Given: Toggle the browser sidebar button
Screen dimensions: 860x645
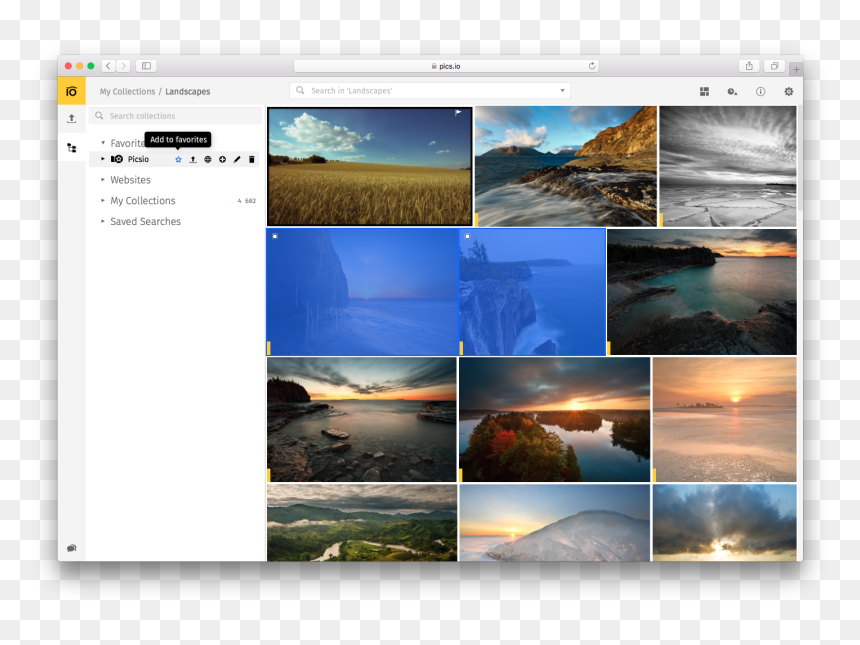Looking at the screenshot, I should (x=146, y=66).
